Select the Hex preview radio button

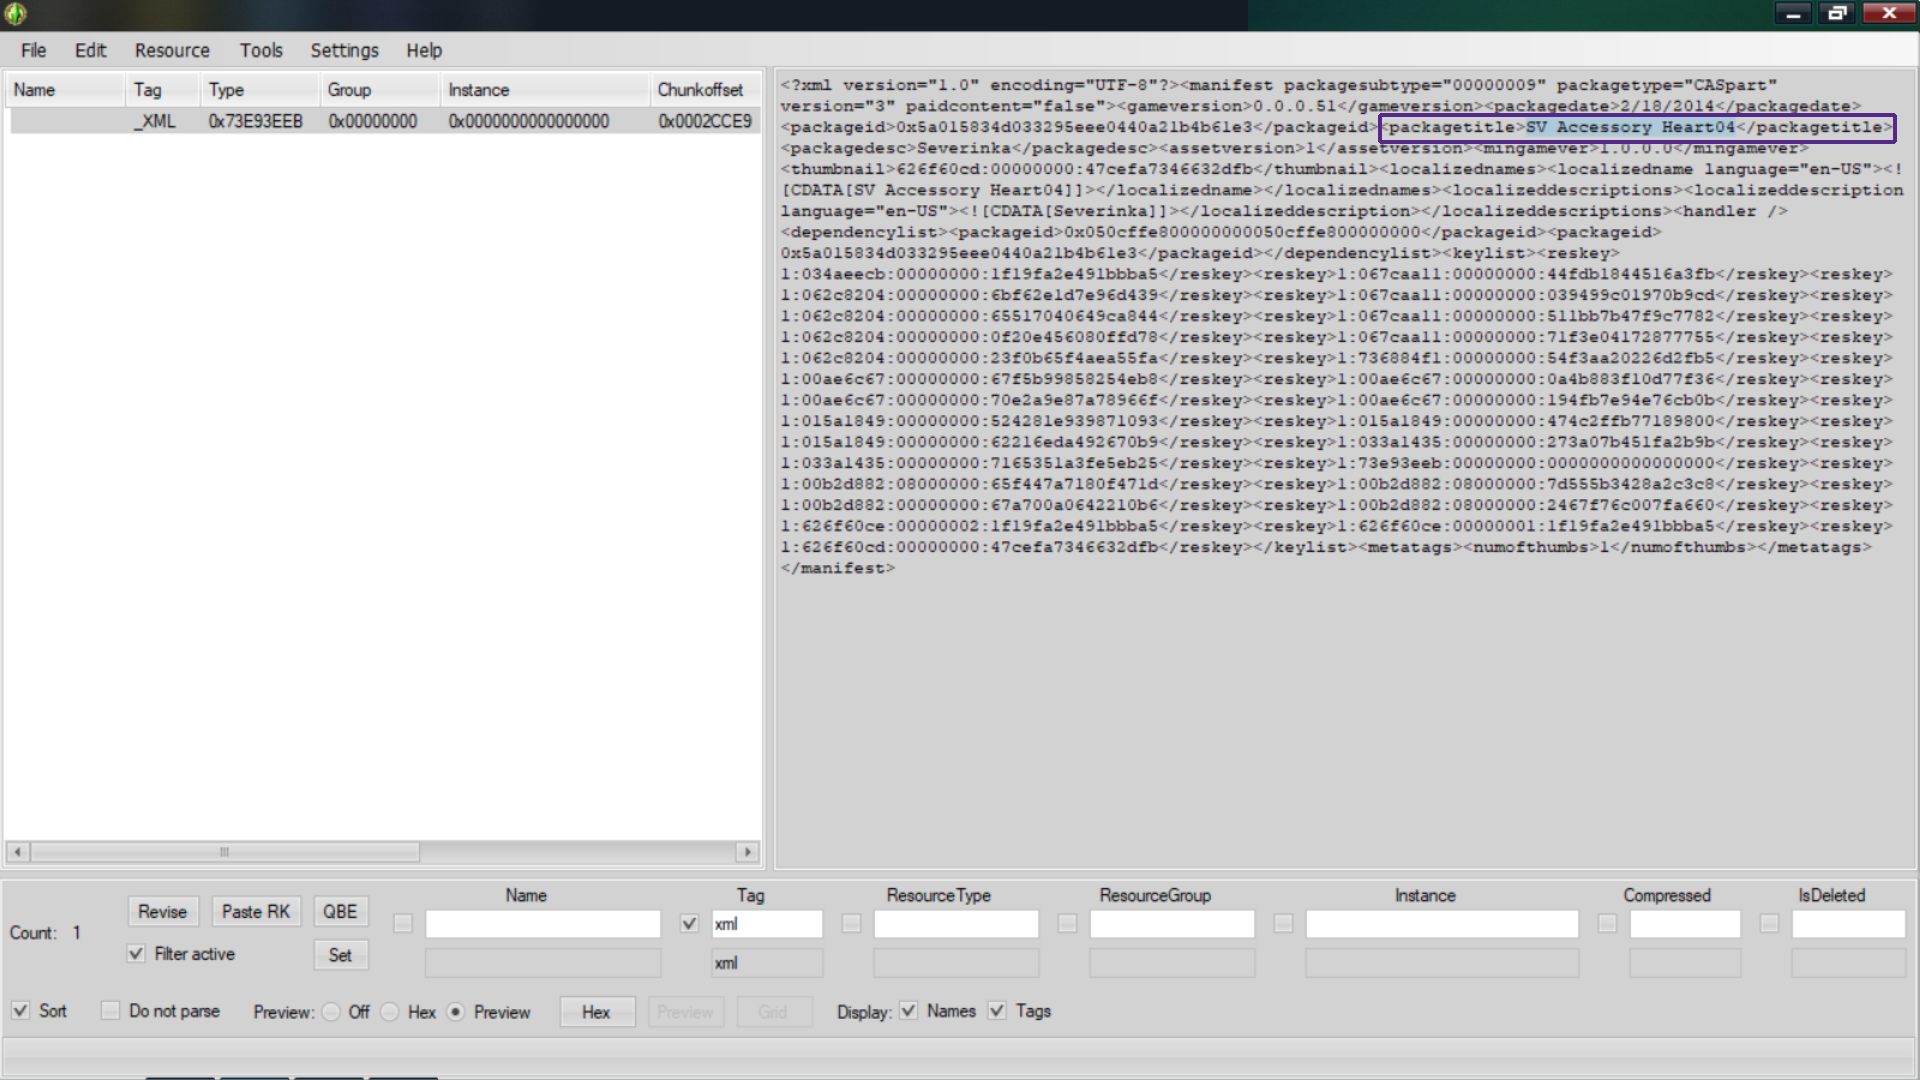tap(390, 1012)
